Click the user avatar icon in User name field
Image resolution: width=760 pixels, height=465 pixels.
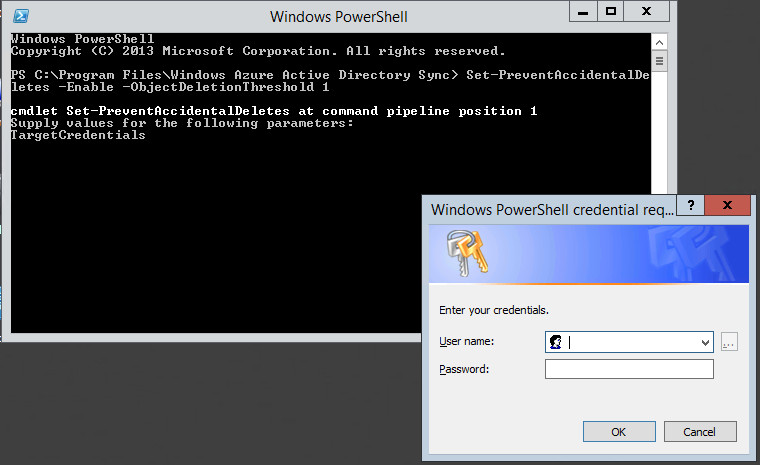pos(555,342)
